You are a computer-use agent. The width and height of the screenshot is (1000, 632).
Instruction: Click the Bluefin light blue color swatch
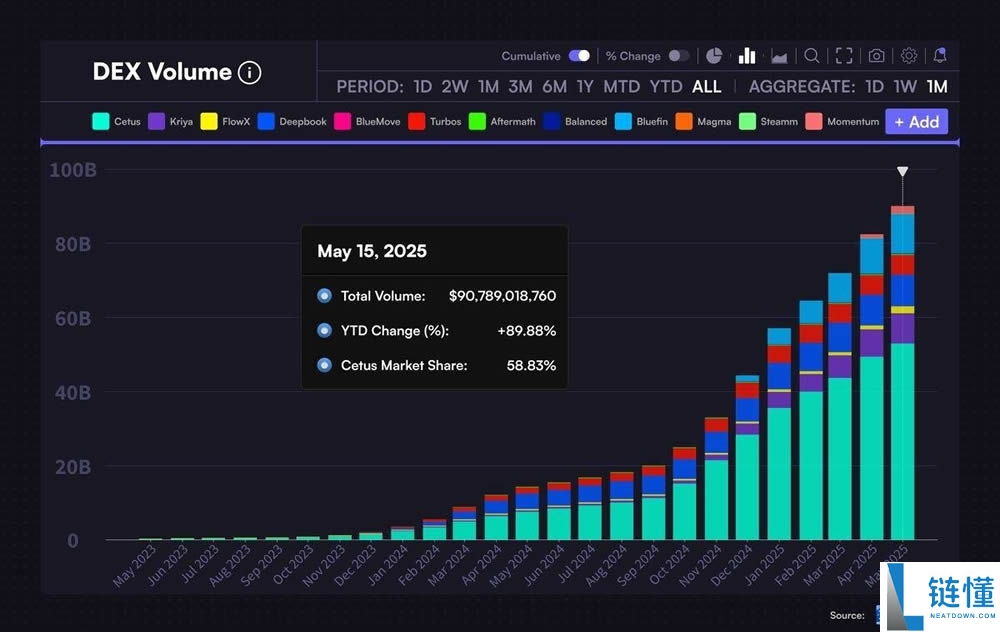[623, 122]
